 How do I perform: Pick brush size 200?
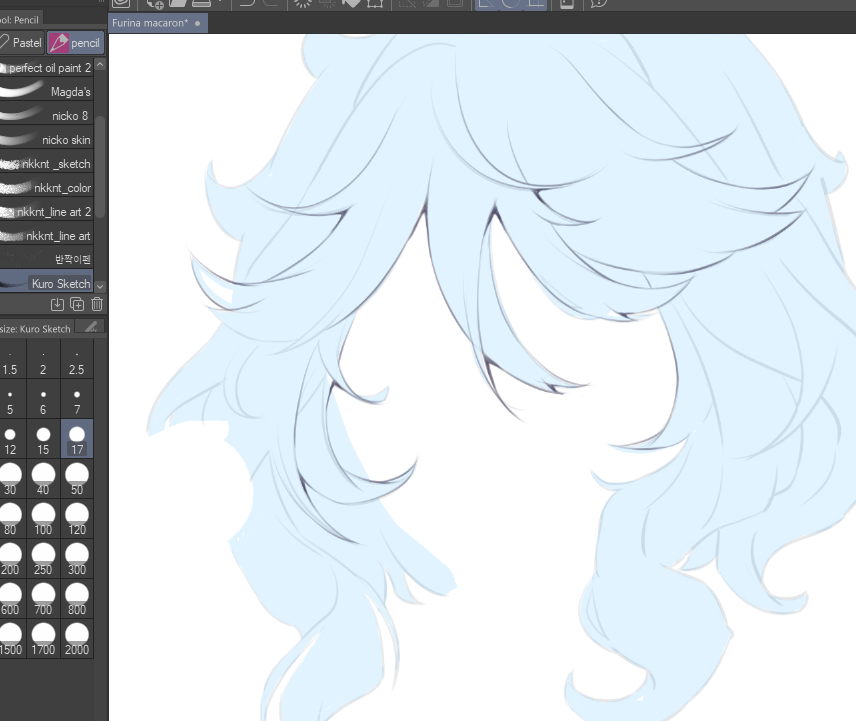click(11, 559)
